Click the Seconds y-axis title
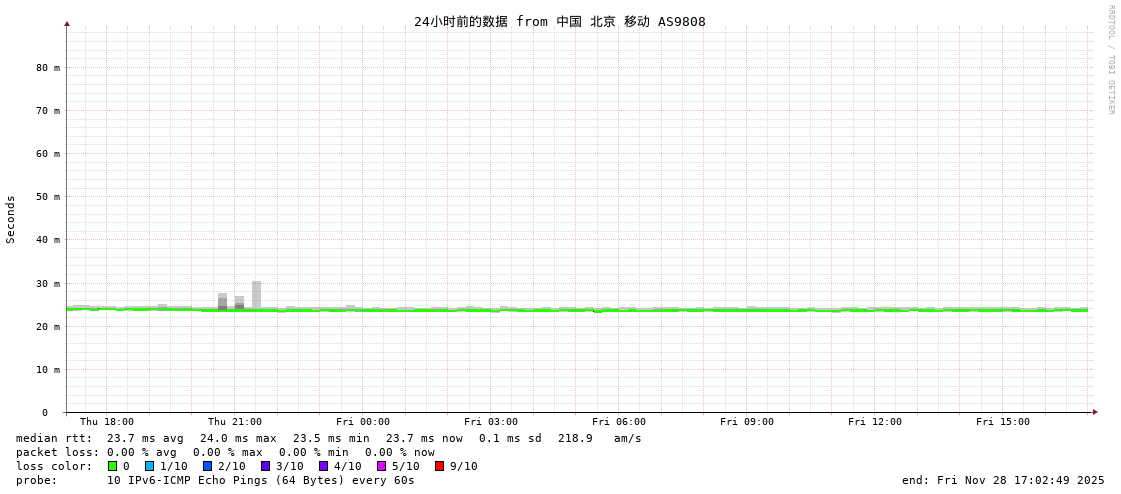1121x494 pixels. pyautogui.click(x=11, y=219)
